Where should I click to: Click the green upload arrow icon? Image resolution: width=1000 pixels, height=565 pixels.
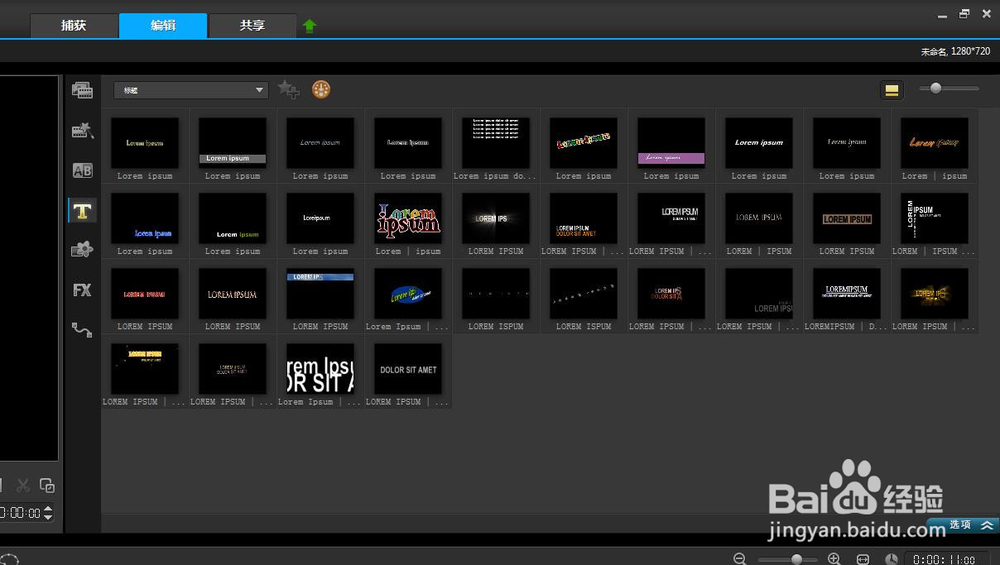point(309,26)
